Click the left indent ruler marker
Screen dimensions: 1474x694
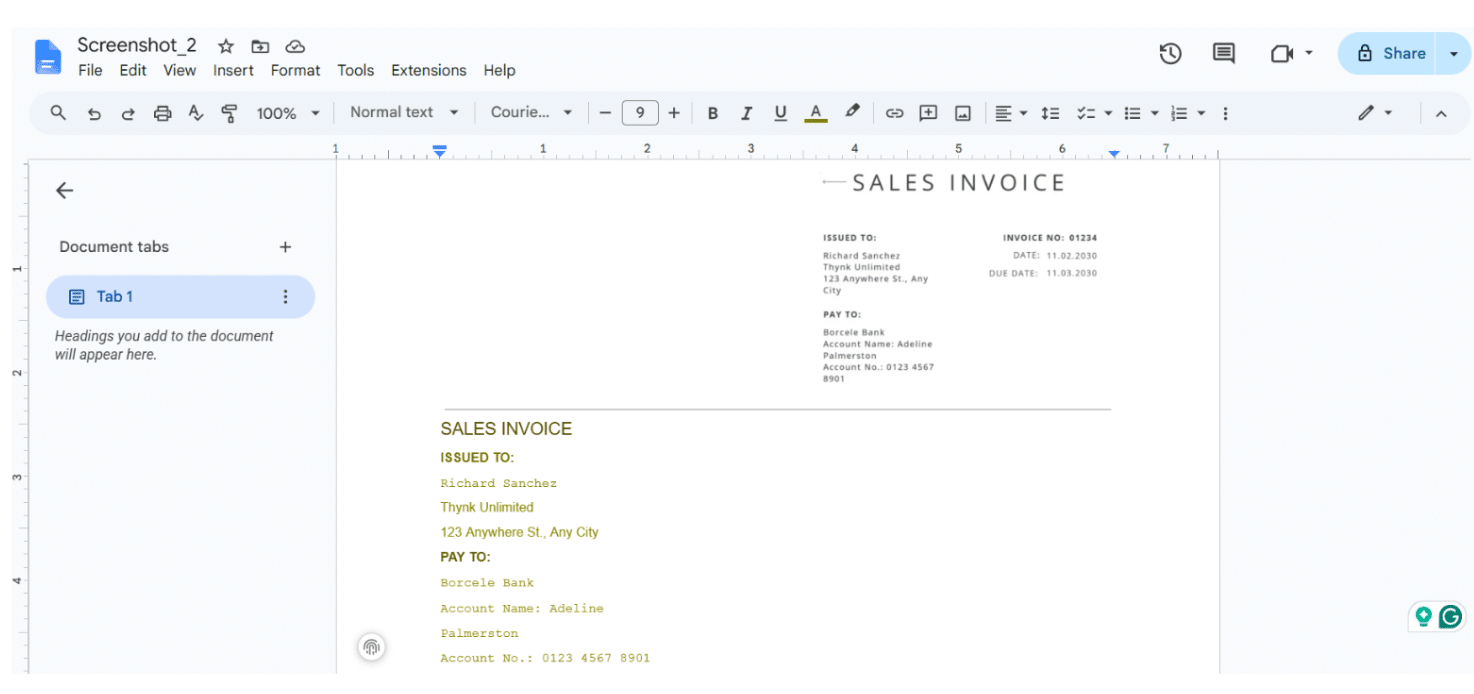point(439,152)
